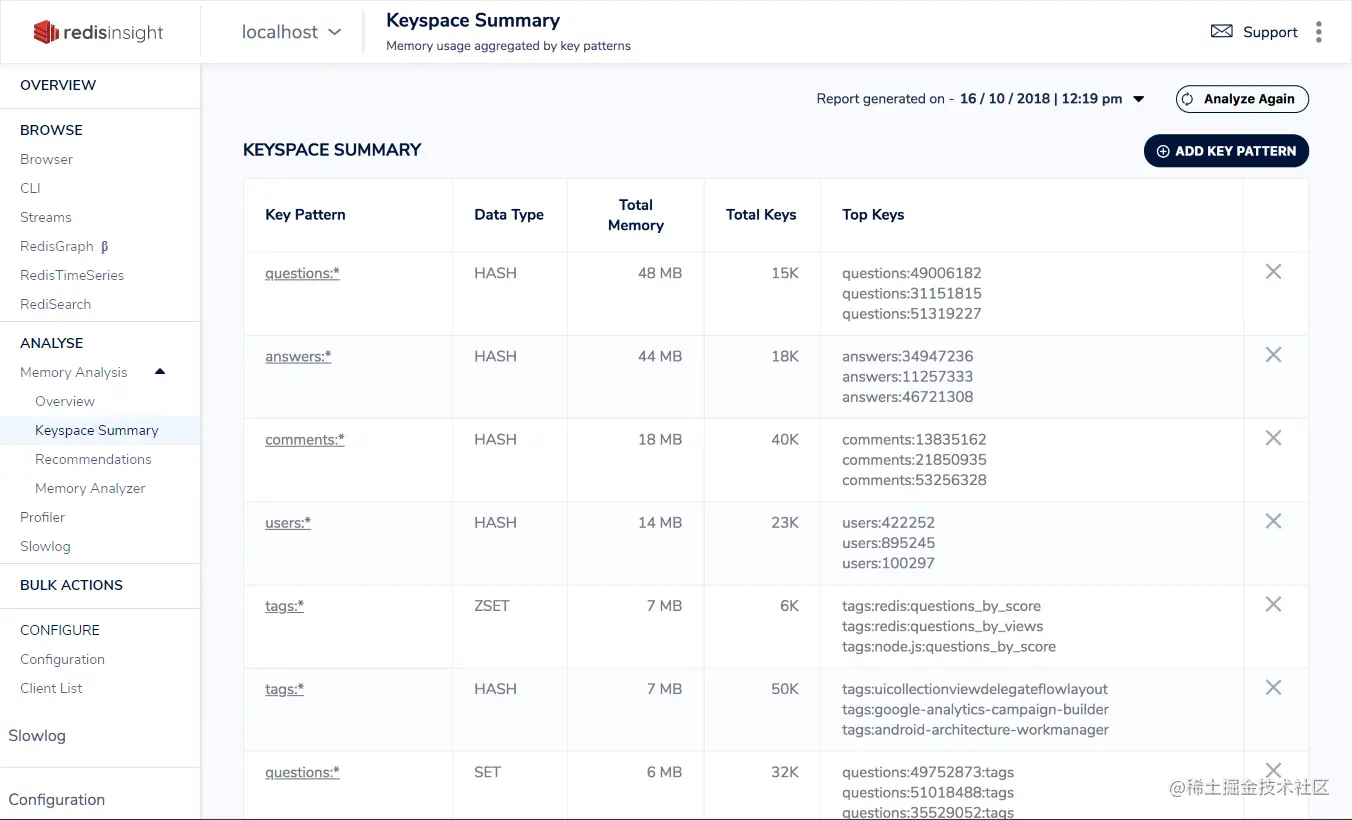1352x820 pixels.
Task: Open the localhost database dropdown
Action: [x=291, y=32]
